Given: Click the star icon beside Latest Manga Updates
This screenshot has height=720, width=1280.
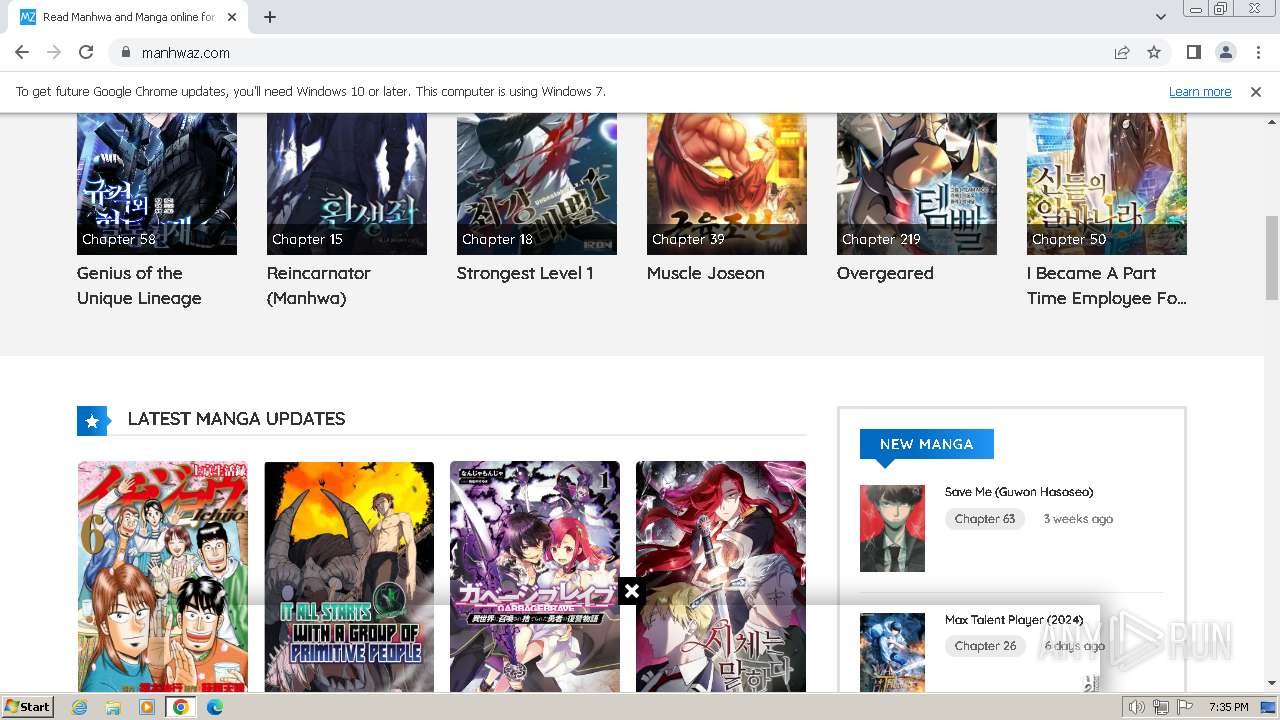Looking at the screenshot, I should tap(92, 421).
